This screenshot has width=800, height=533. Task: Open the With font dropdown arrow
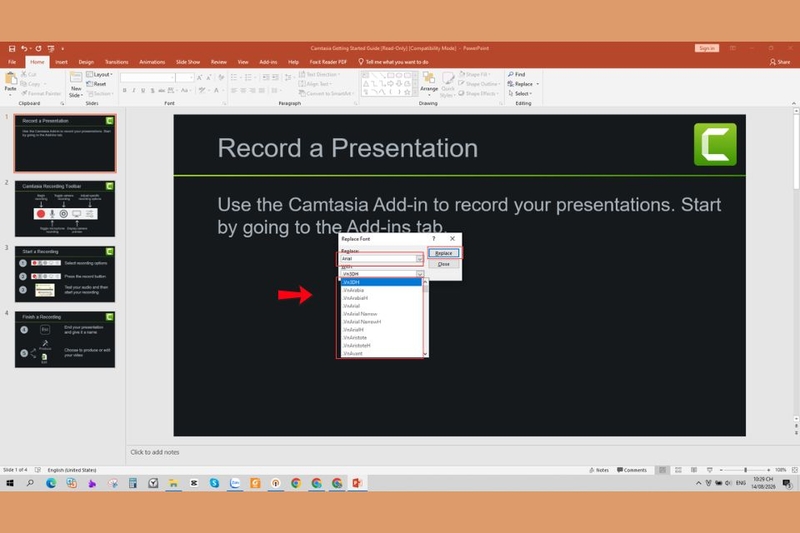point(419,274)
